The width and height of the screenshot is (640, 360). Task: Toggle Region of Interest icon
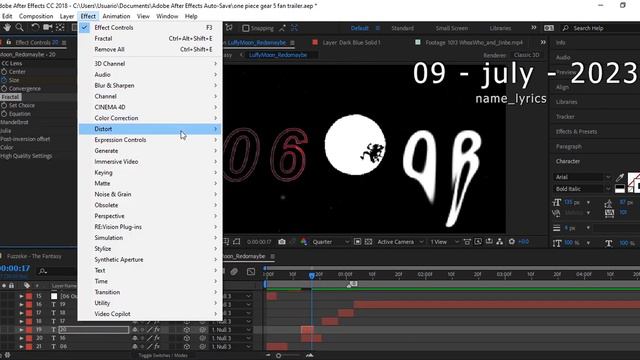358,242
